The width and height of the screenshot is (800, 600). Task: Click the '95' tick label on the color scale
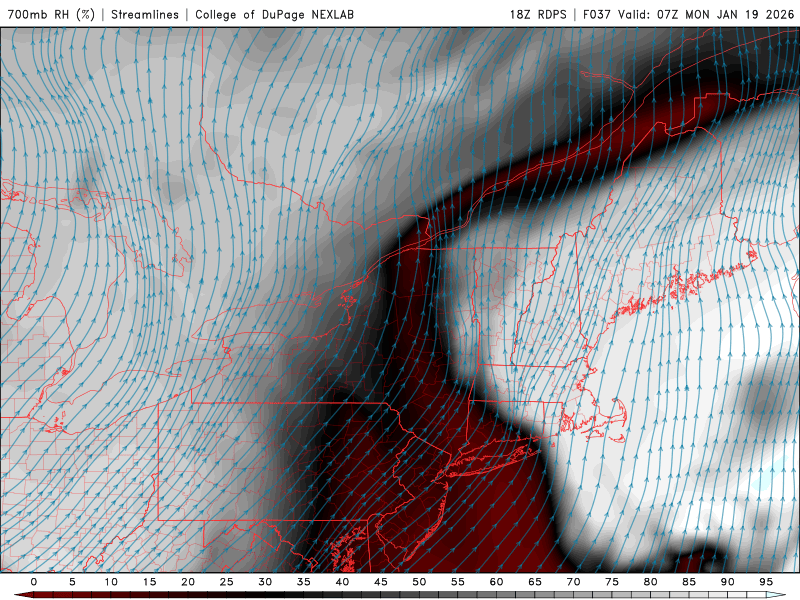tap(766, 582)
